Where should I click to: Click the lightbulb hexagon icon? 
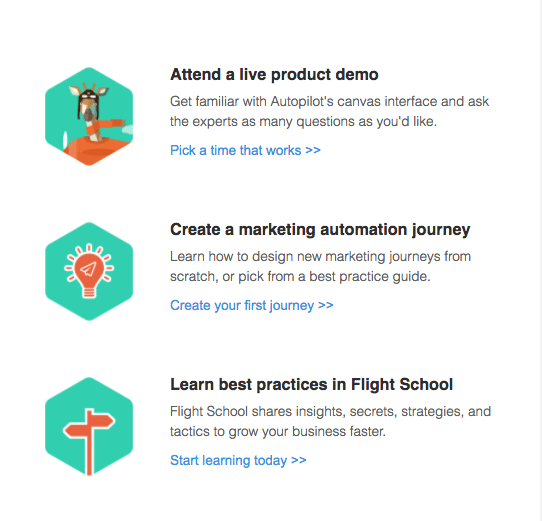89,271
